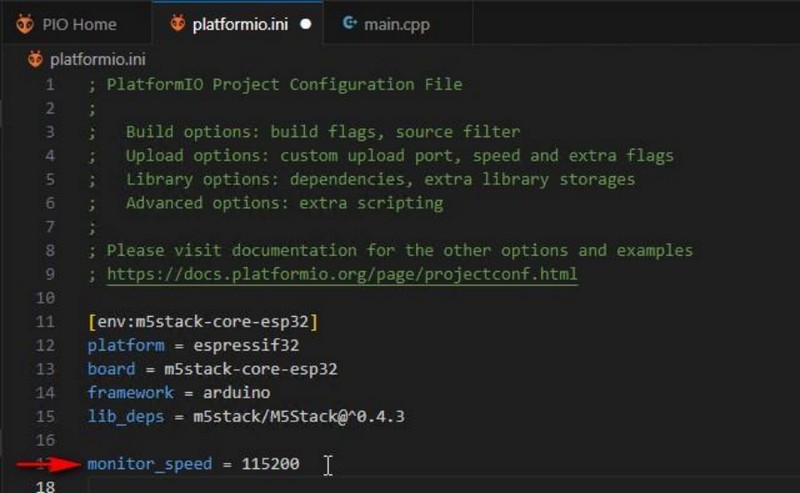This screenshot has height=493, width=800.
Task: Click the platformio.ini breadcrumb label
Action: (97, 60)
